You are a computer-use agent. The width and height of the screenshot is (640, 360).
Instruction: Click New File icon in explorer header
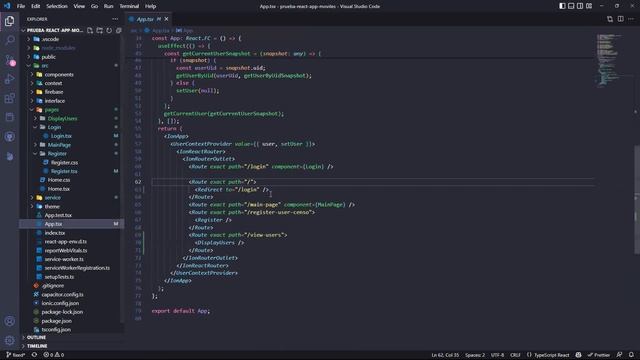[90, 30]
